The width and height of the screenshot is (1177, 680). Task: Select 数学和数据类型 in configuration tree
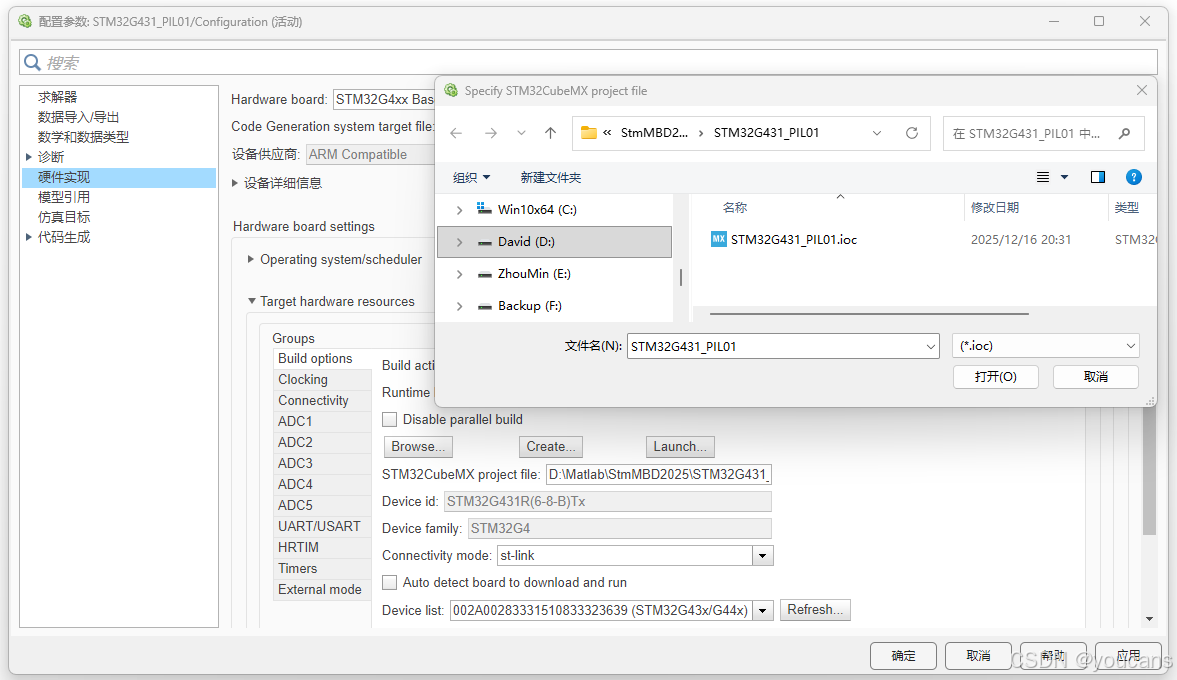click(x=83, y=137)
